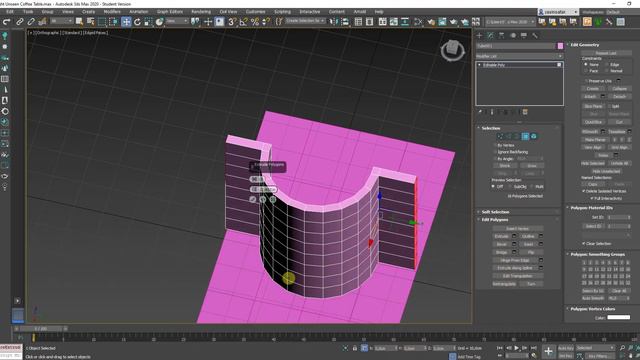Screen dimensions: 640x360
Task: Open the Animation menu
Action: 138,12
